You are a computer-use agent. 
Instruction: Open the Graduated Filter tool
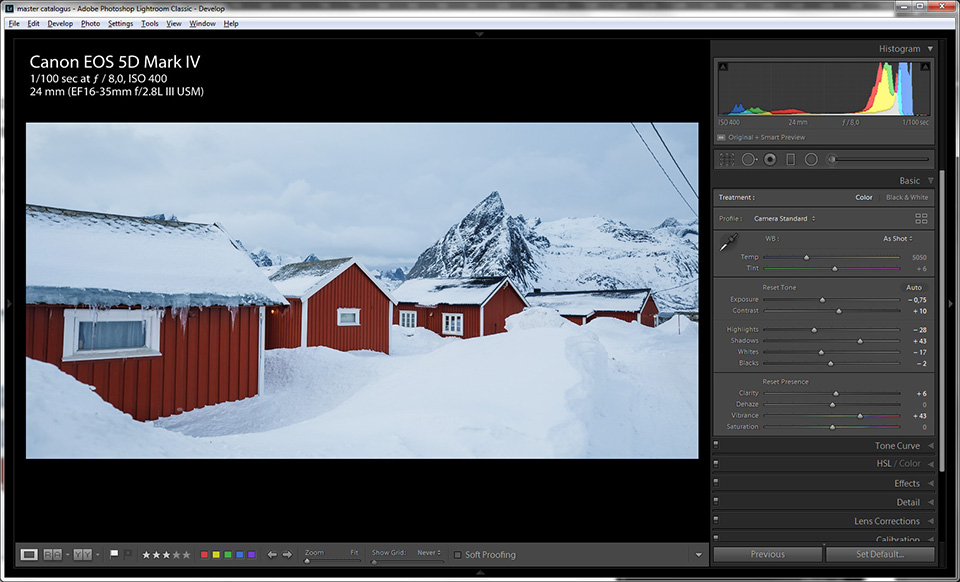tap(790, 160)
